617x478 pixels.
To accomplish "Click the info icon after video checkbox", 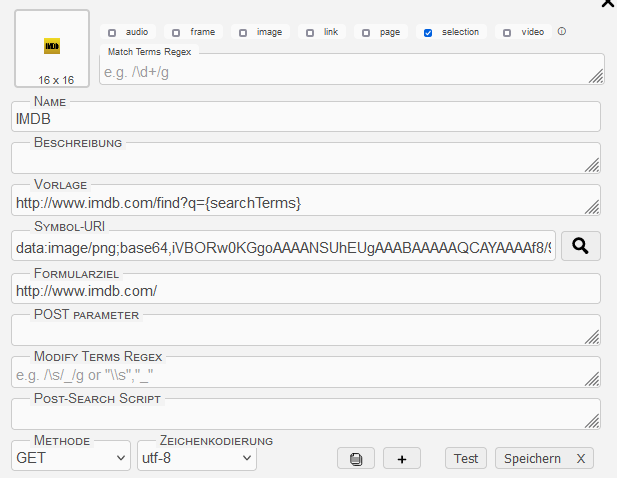I will point(561,32).
